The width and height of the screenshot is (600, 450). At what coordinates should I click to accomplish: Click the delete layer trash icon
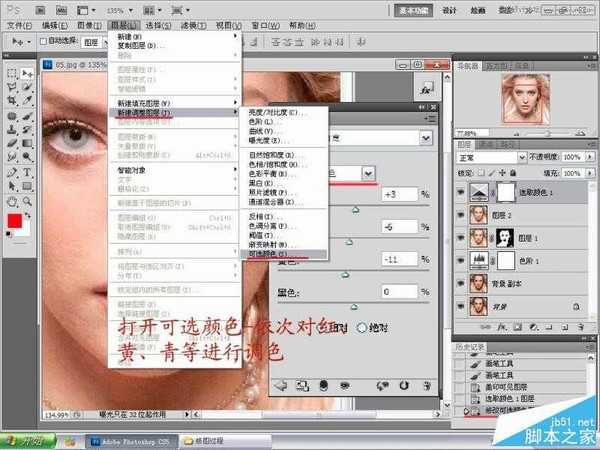pos(581,328)
